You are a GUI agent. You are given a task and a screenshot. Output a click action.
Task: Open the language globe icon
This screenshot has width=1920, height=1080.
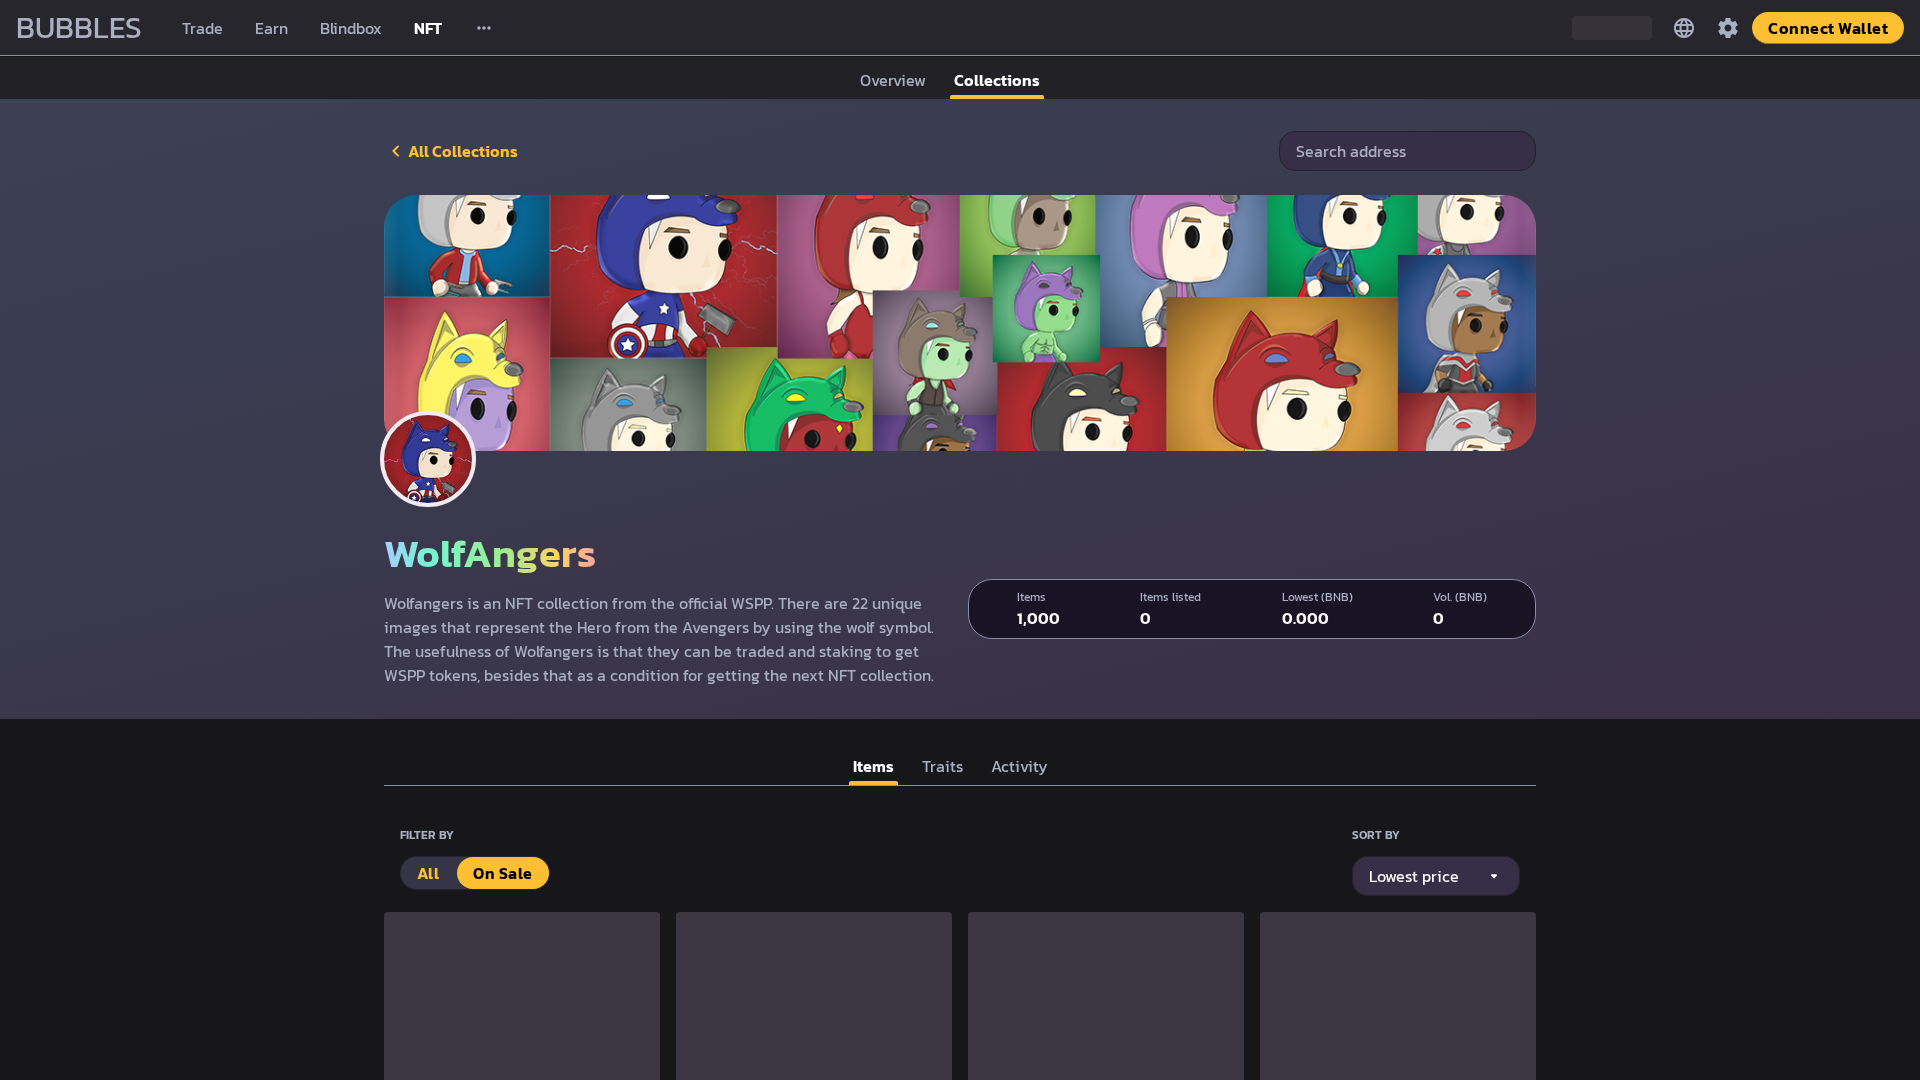pyautogui.click(x=1684, y=28)
